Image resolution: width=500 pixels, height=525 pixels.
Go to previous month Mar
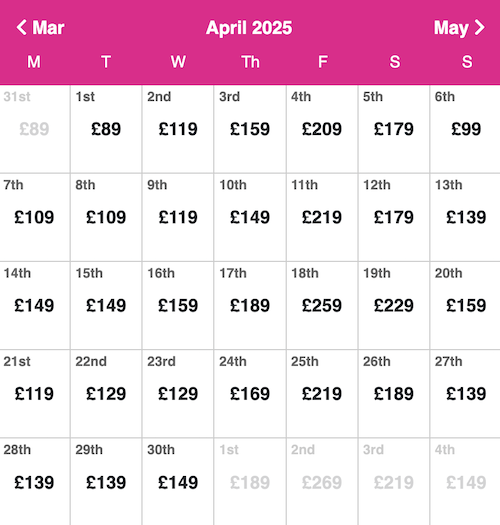coord(40,27)
